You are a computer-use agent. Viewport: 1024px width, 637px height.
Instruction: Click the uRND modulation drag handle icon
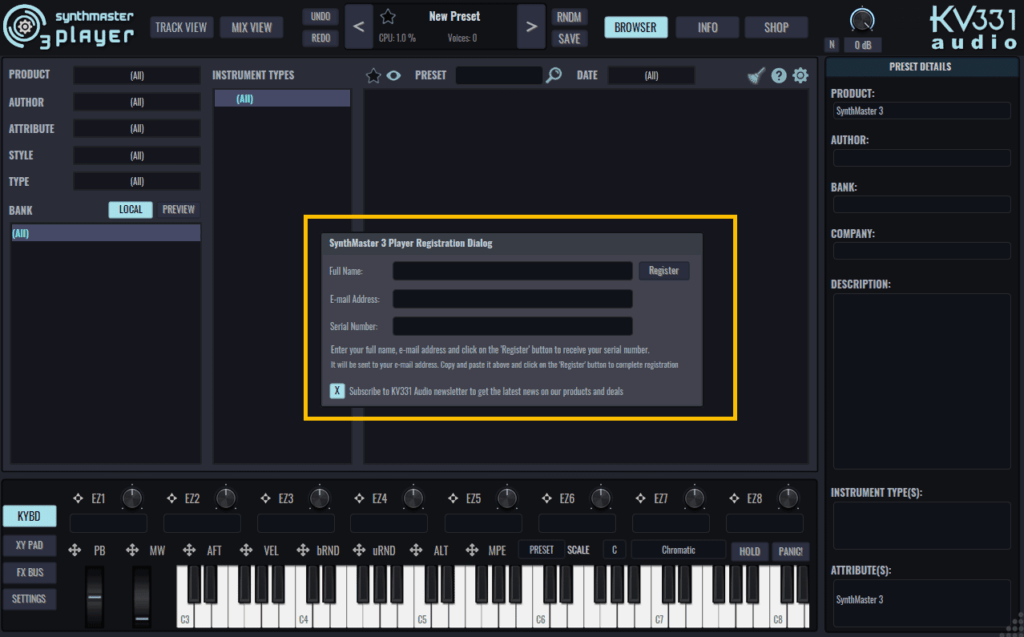pyautogui.click(x=359, y=550)
